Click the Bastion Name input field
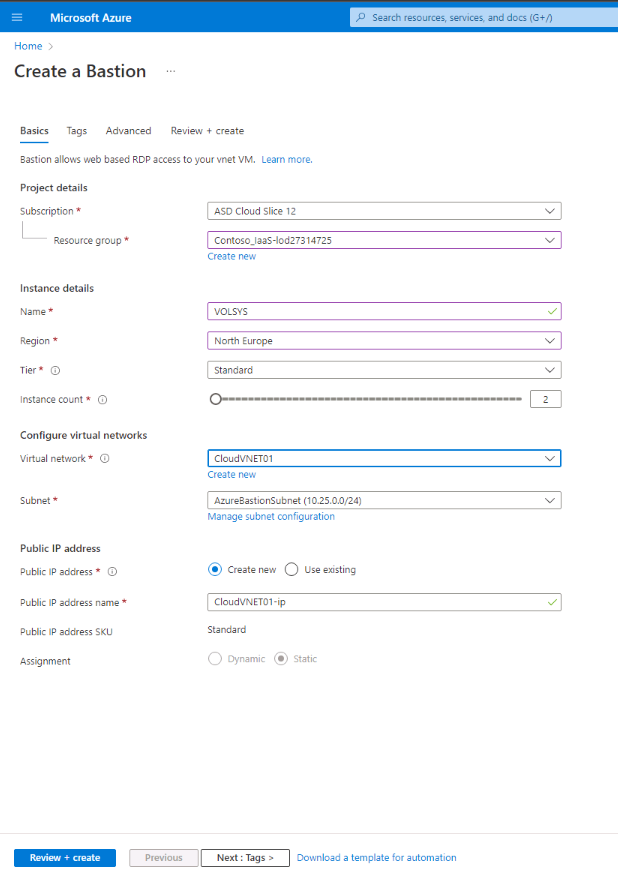This screenshot has width=618, height=878. (x=384, y=311)
